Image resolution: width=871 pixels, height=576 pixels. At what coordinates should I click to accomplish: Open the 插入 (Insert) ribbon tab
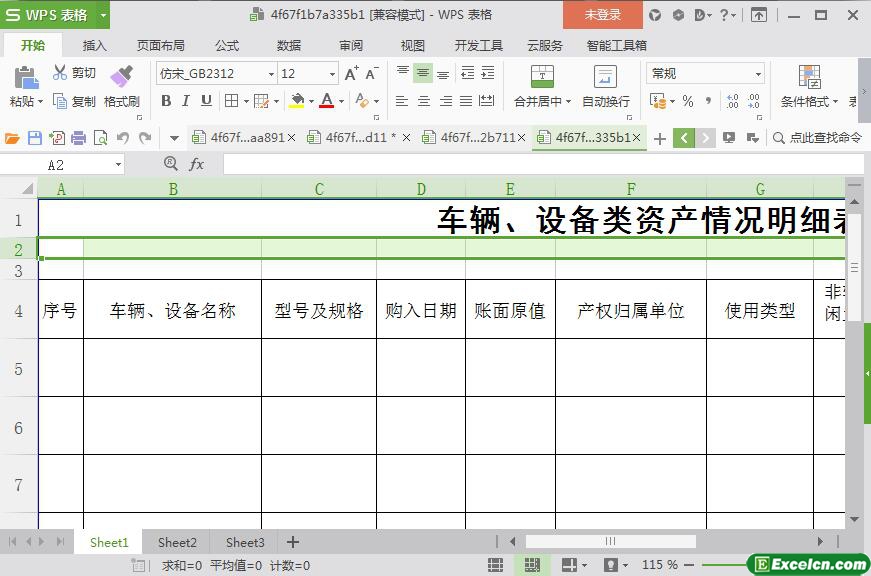point(94,45)
